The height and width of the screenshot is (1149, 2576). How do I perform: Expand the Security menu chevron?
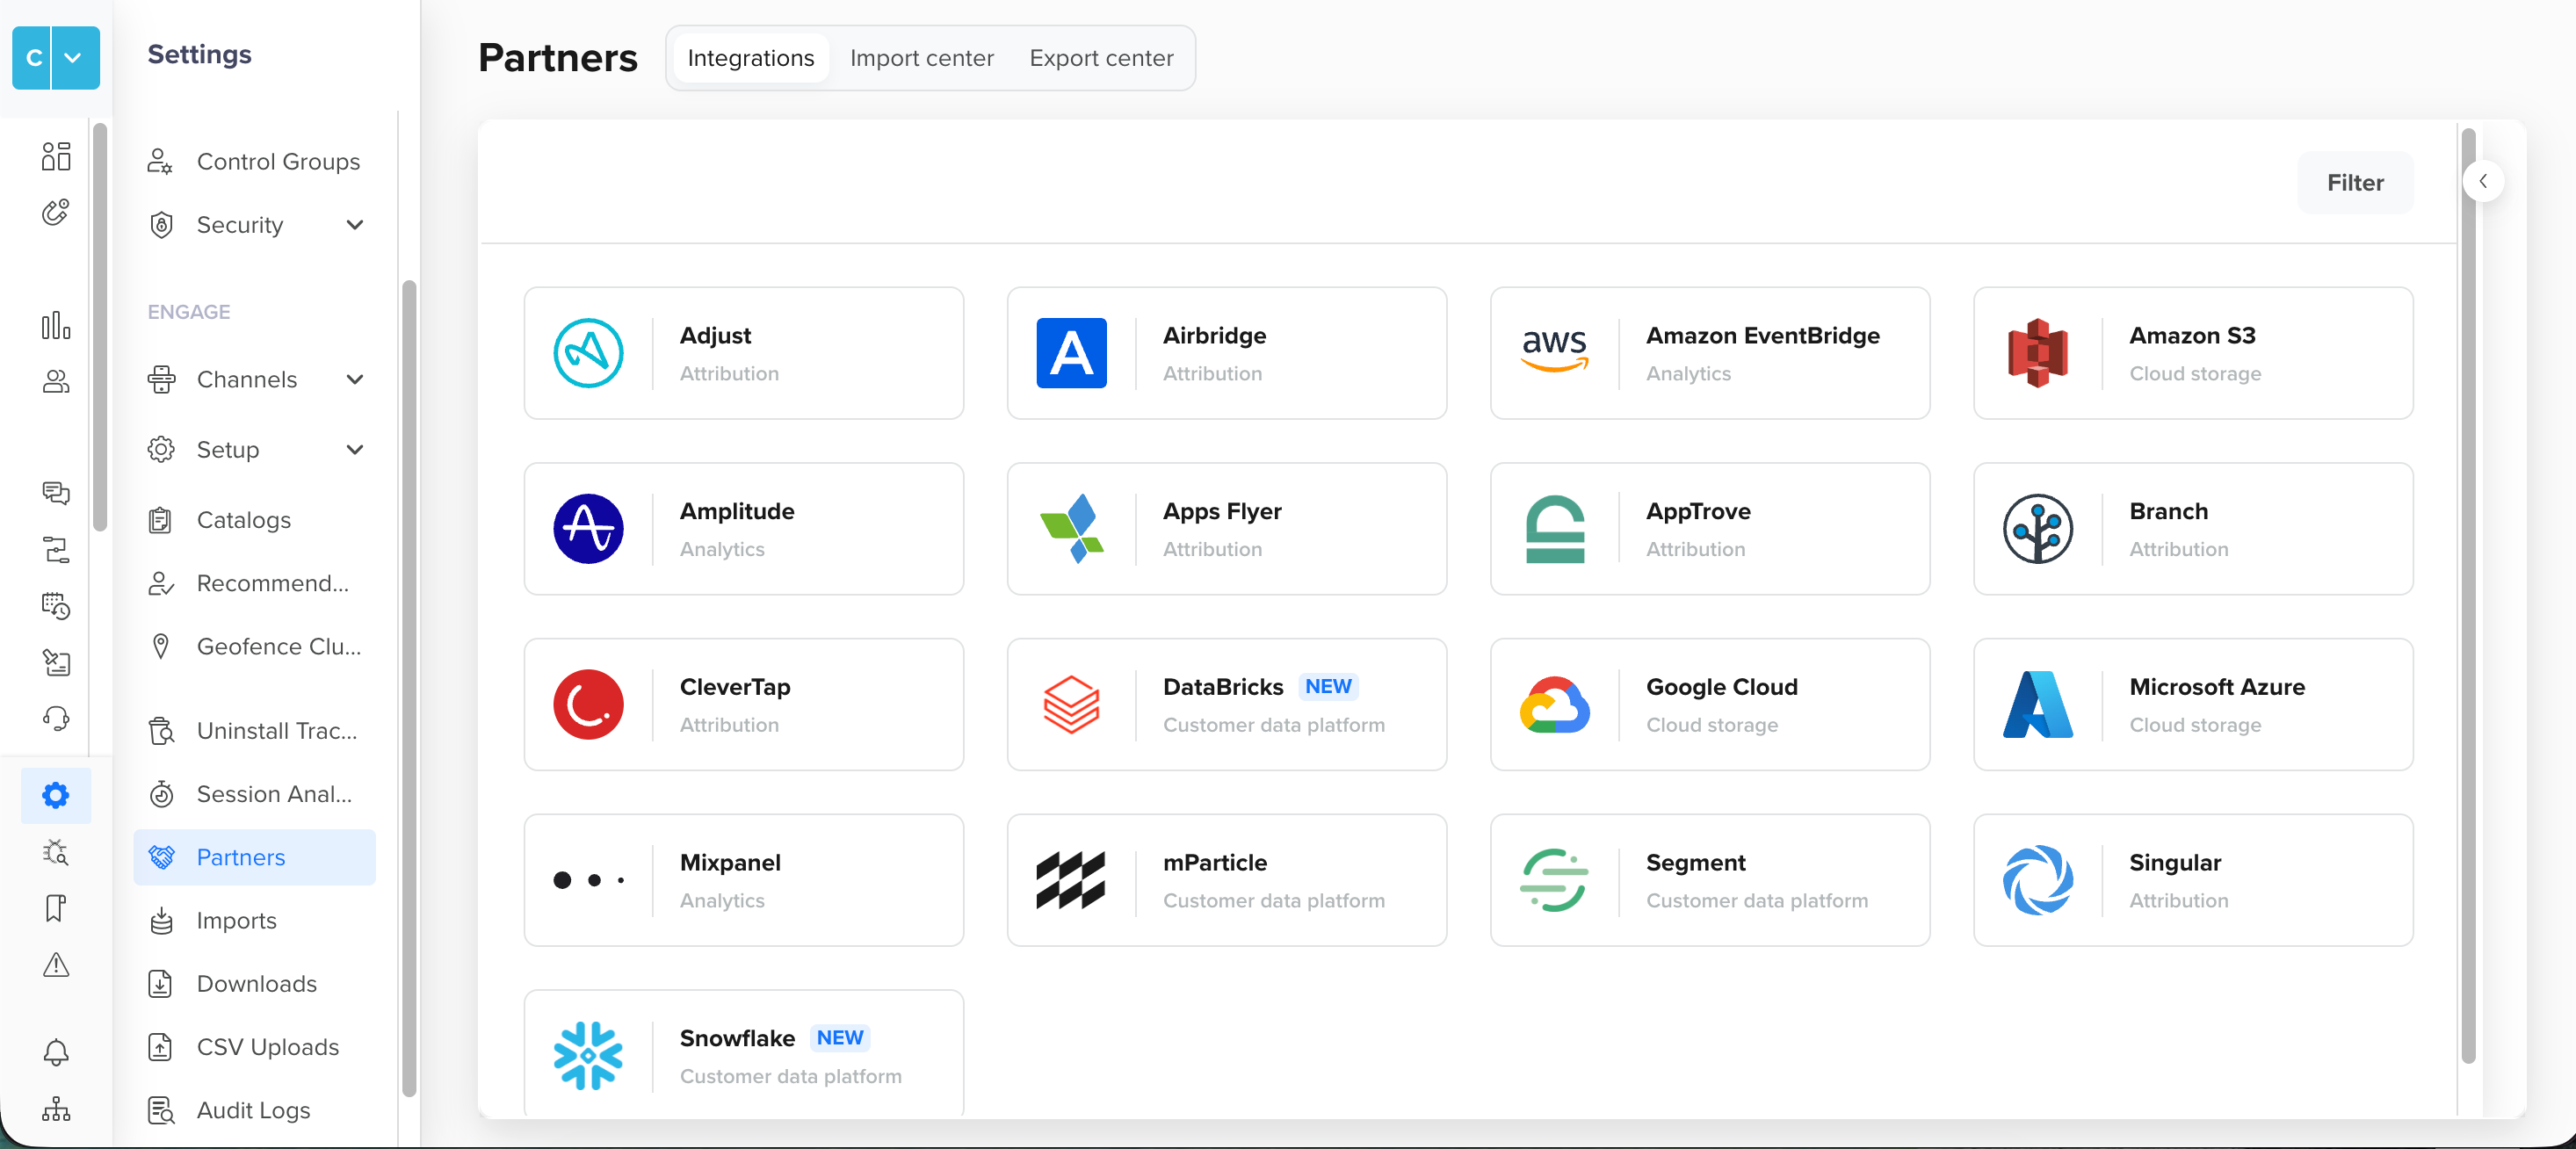354,225
